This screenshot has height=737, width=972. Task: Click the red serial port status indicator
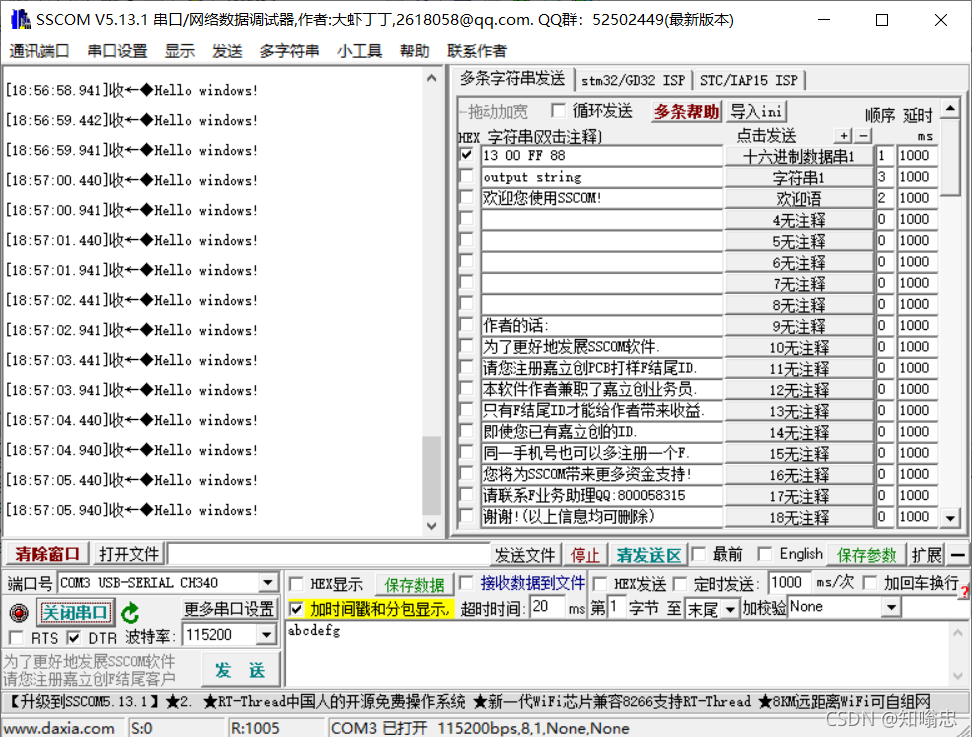pos(18,611)
